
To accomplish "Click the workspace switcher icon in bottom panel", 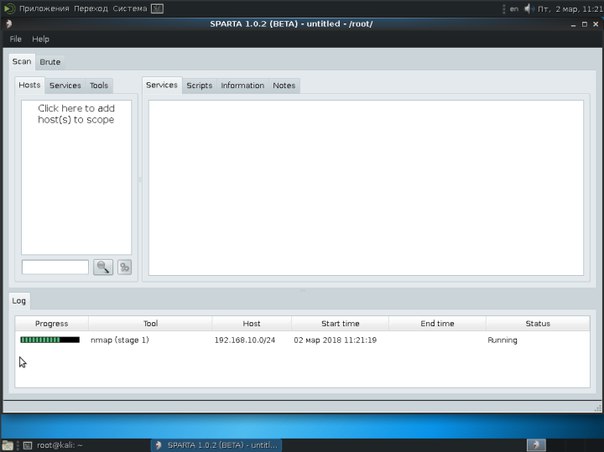I will tap(537, 445).
